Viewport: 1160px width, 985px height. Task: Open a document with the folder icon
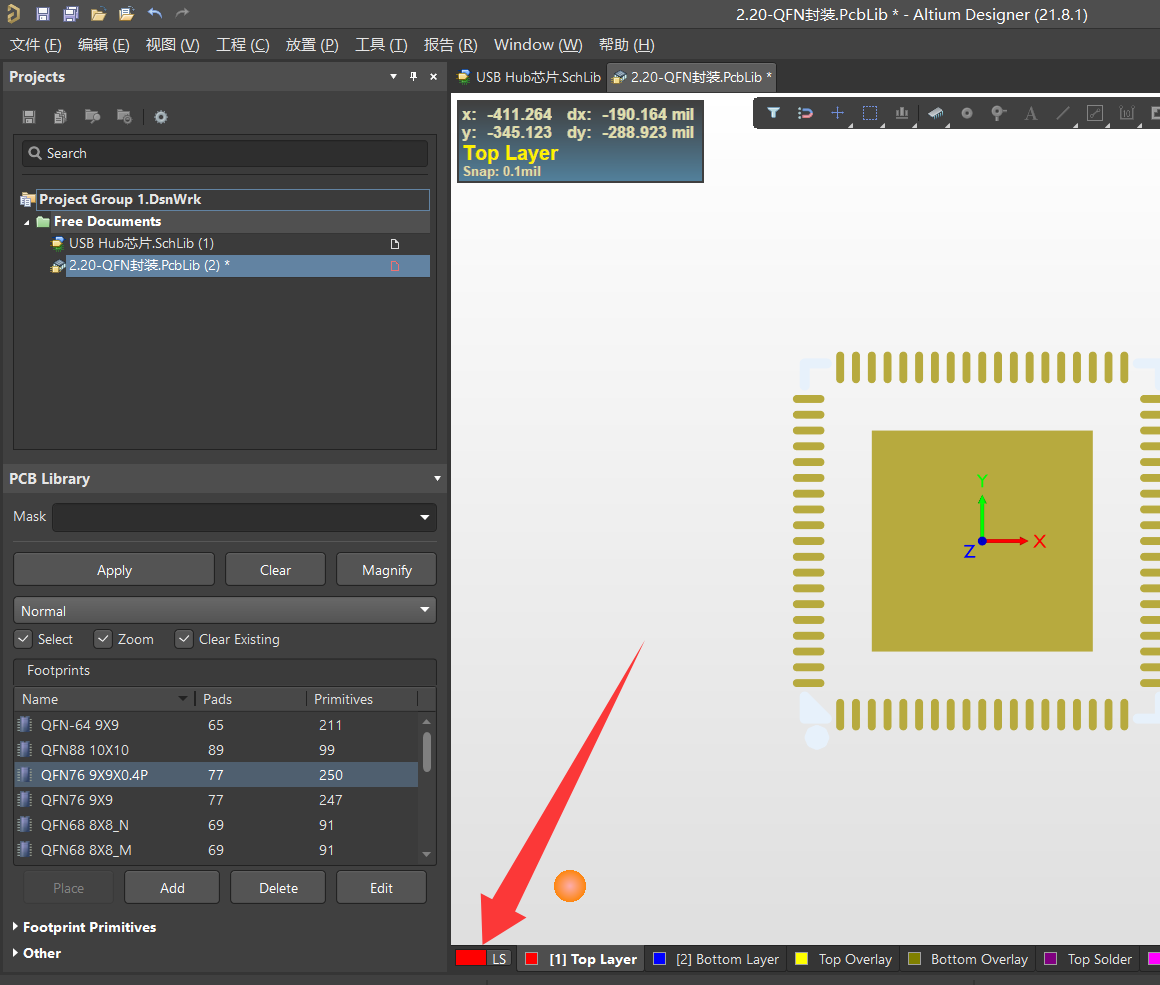pos(98,14)
